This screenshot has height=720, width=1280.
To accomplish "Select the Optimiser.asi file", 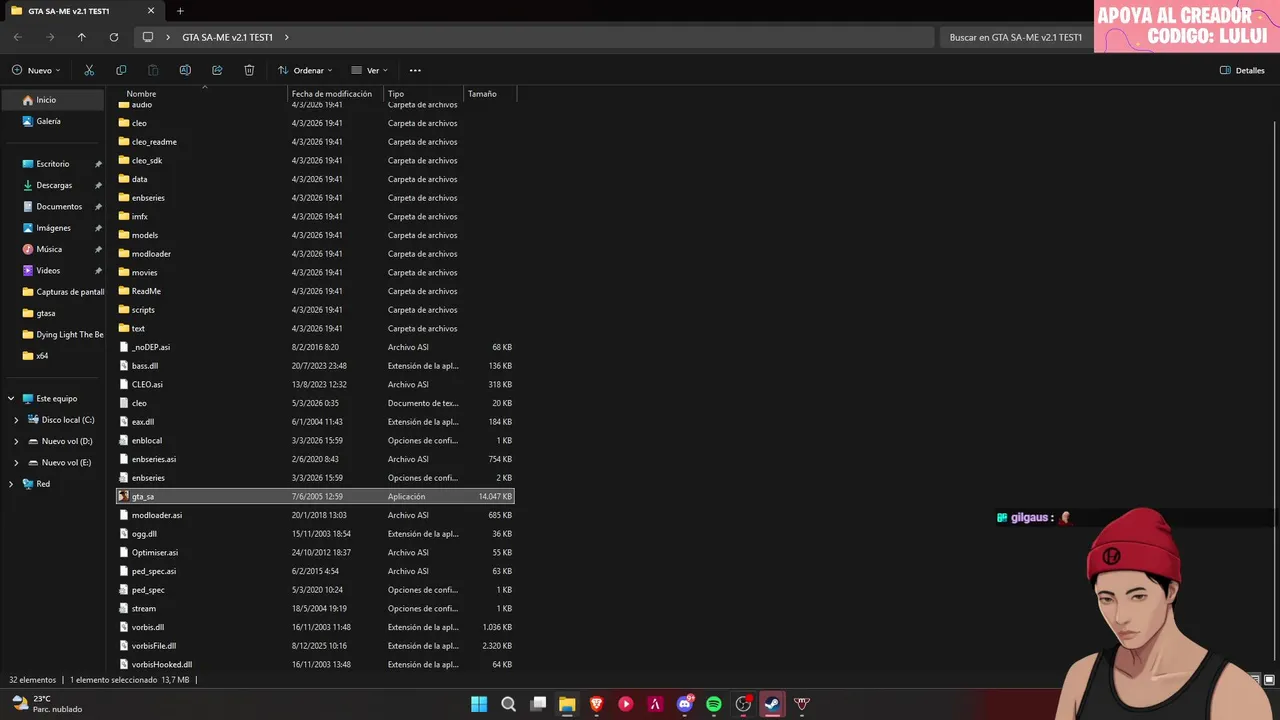I will tap(315, 552).
